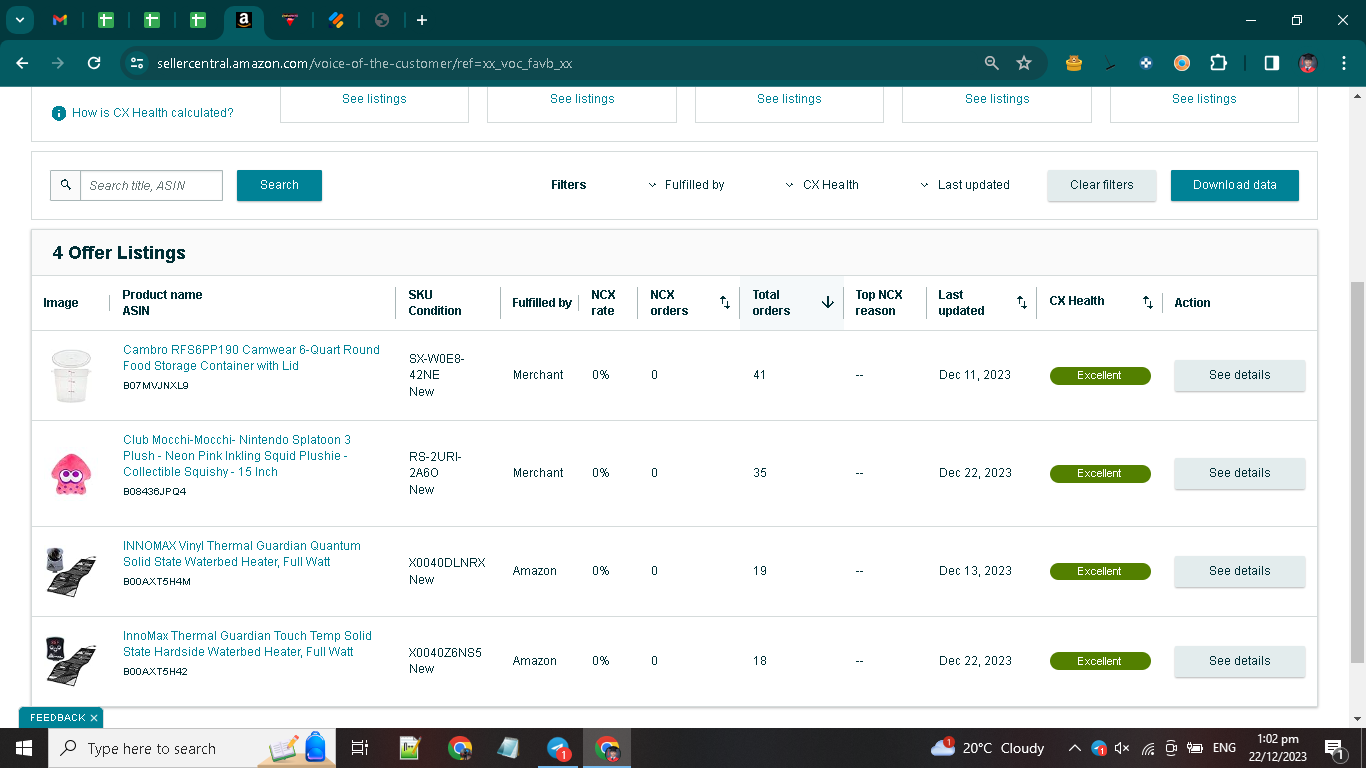Open Chrome three-dot menu
Image resolution: width=1366 pixels, height=768 pixels.
[x=1343, y=63]
